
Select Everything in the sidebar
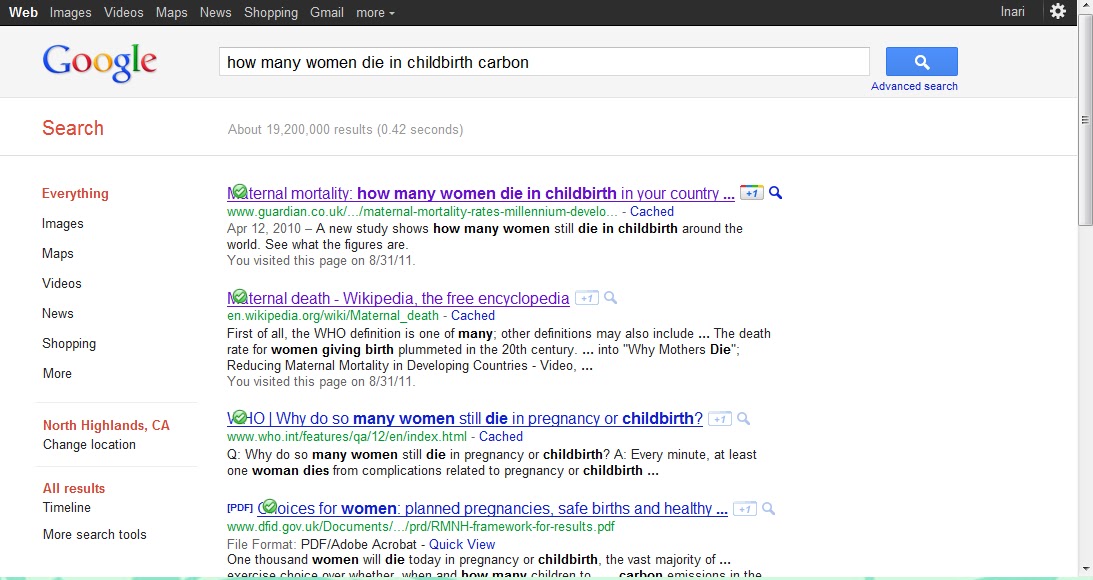coord(75,194)
